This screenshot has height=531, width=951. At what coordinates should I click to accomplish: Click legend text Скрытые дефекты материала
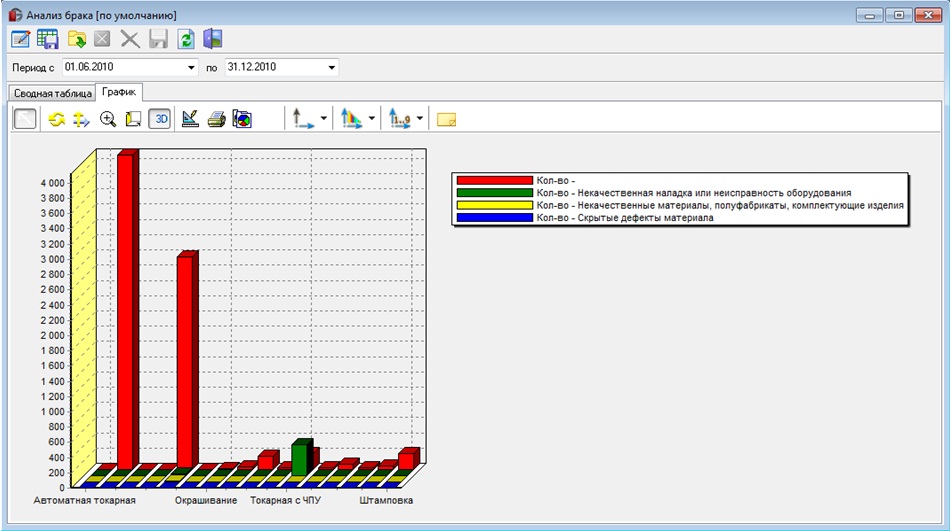(x=645, y=218)
